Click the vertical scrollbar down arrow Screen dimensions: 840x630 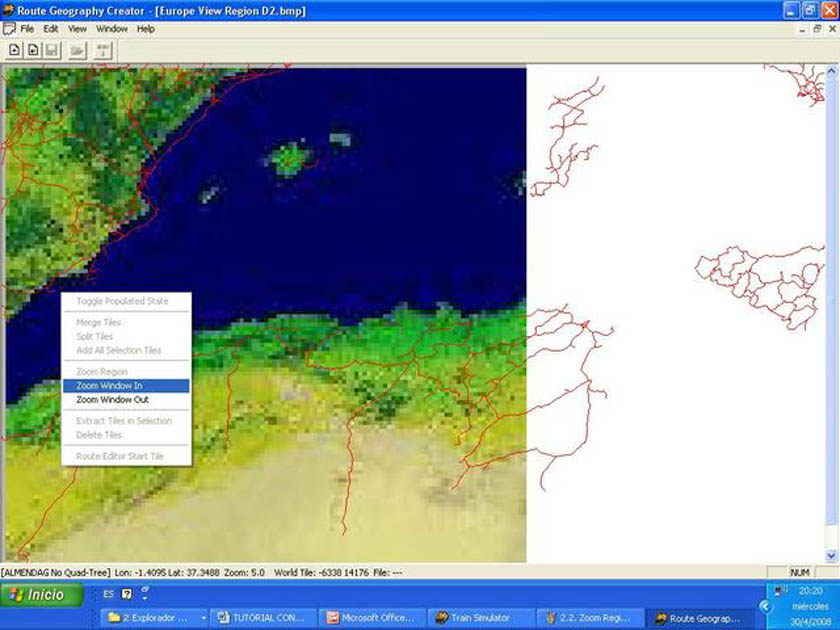(x=832, y=555)
